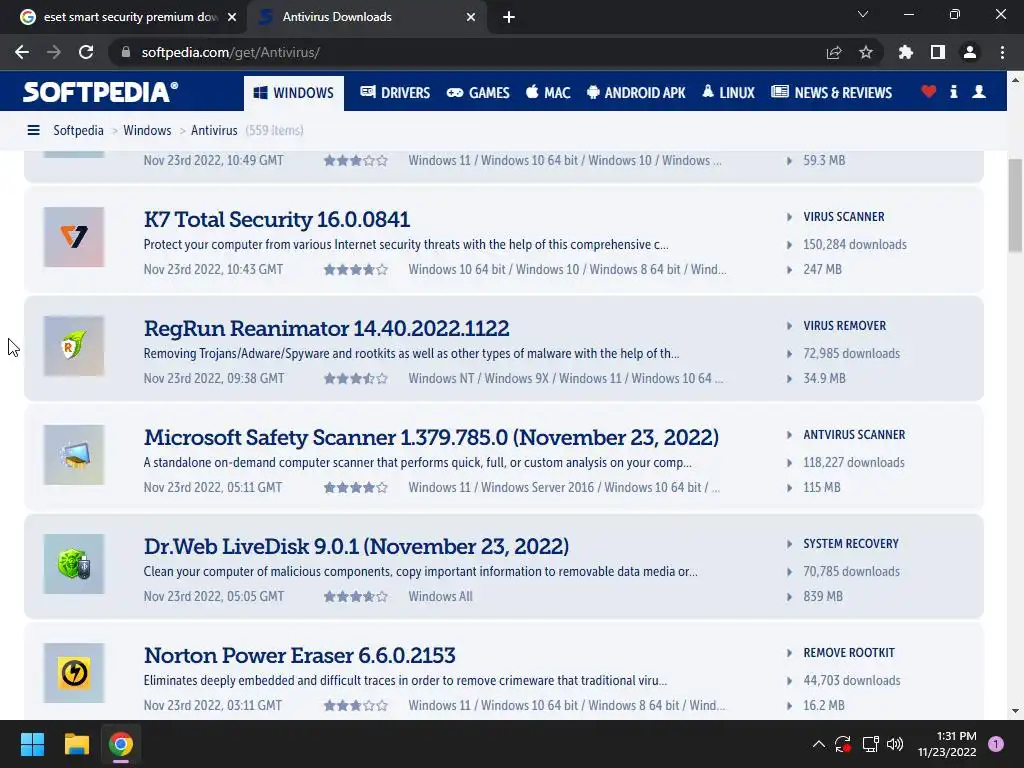This screenshot has height=768, width=1024.
Task: Click the K7 Total Security app icon
Action: tap(74, 237)
